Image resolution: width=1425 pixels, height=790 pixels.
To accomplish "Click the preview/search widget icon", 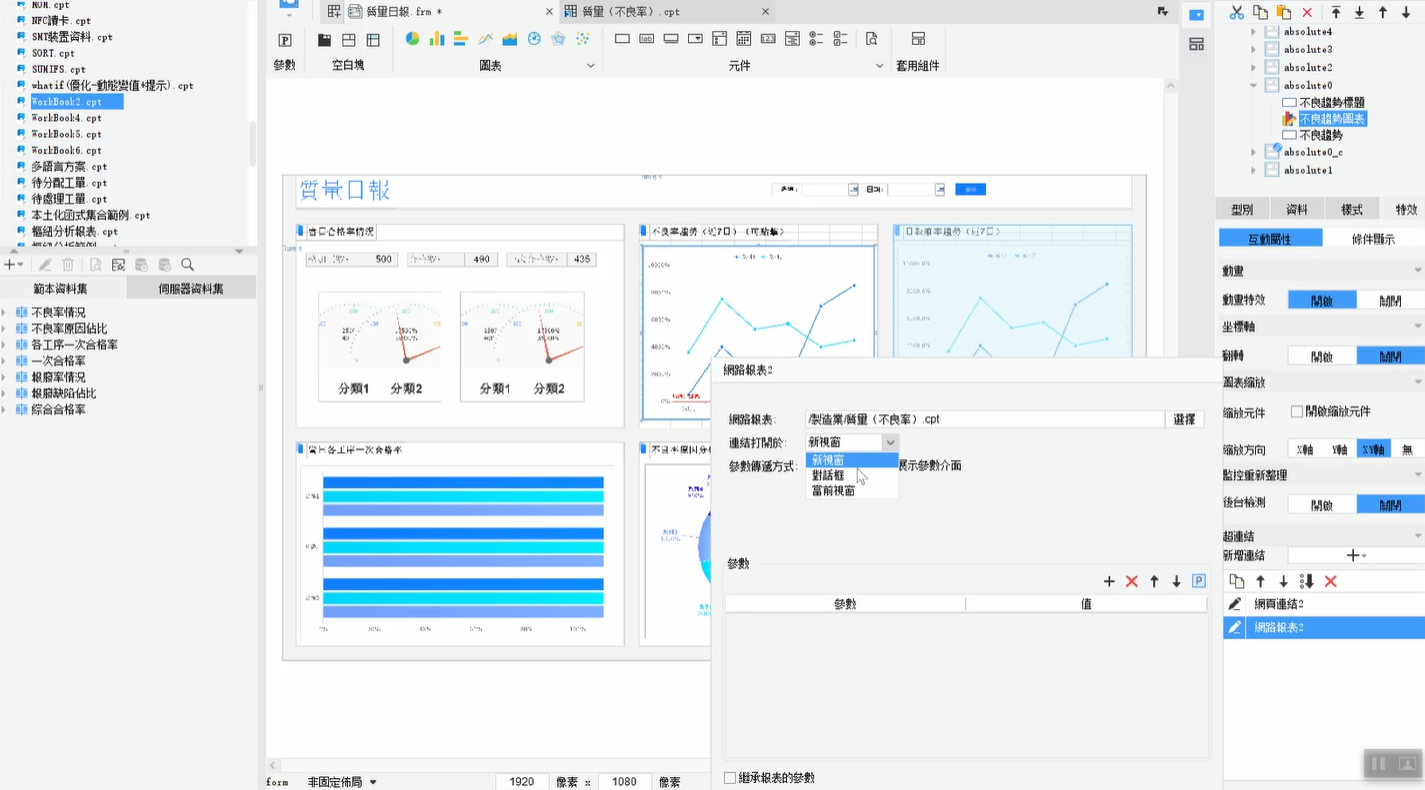I will 871,39.
